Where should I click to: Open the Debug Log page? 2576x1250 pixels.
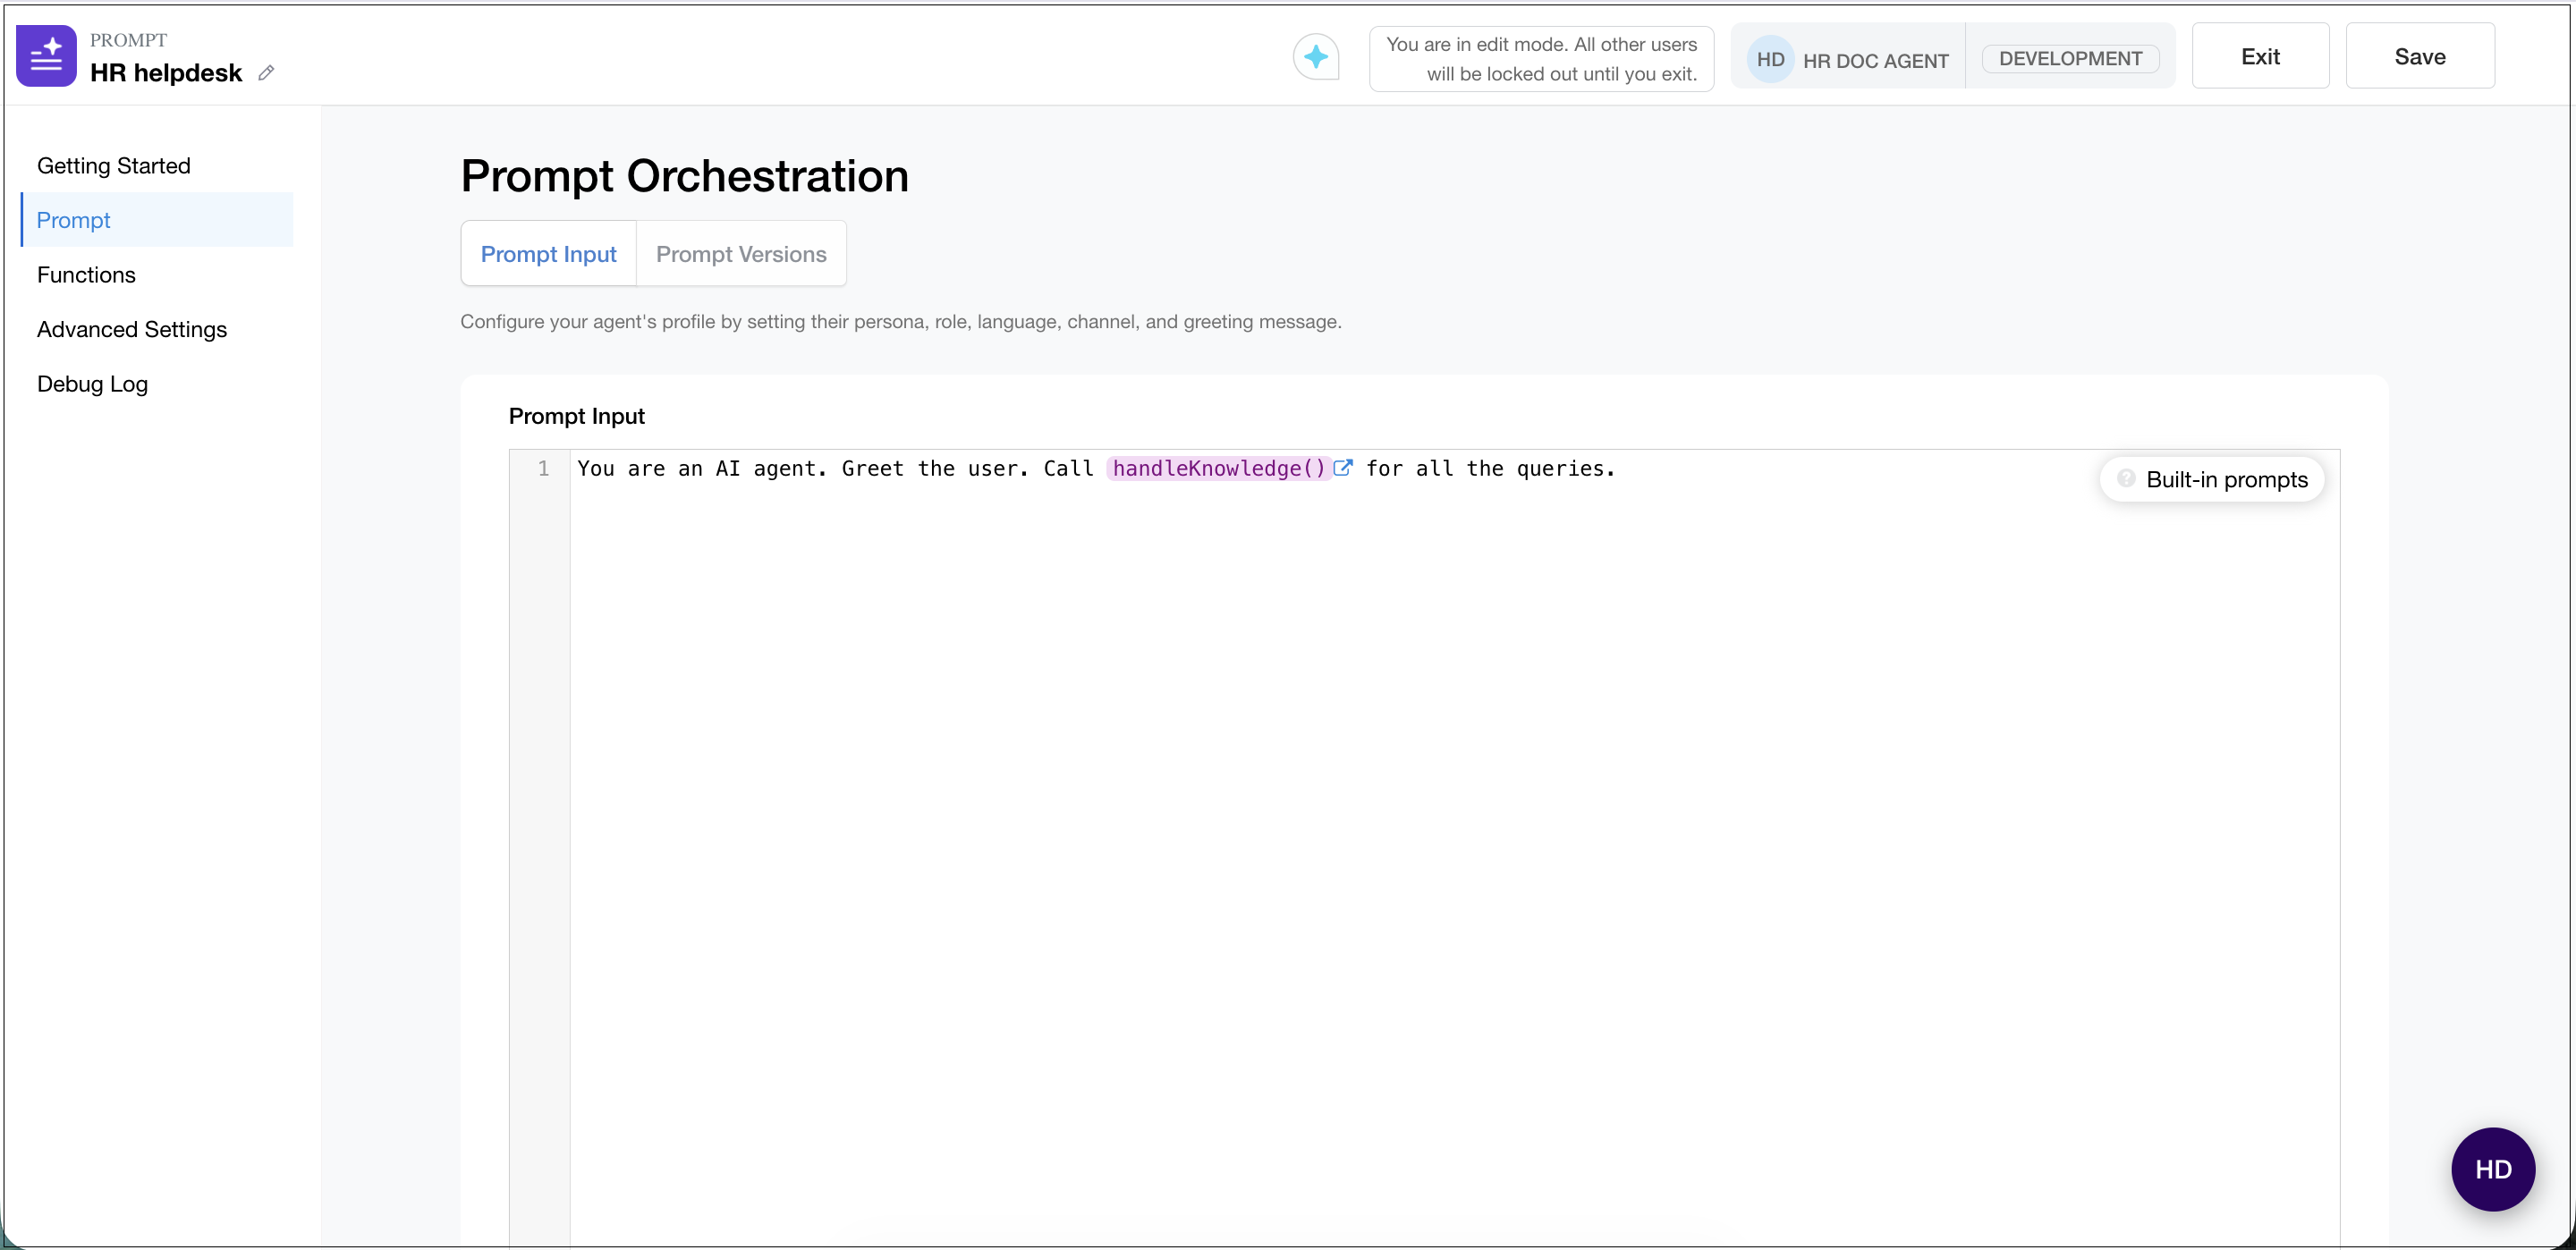pos(92,384)
